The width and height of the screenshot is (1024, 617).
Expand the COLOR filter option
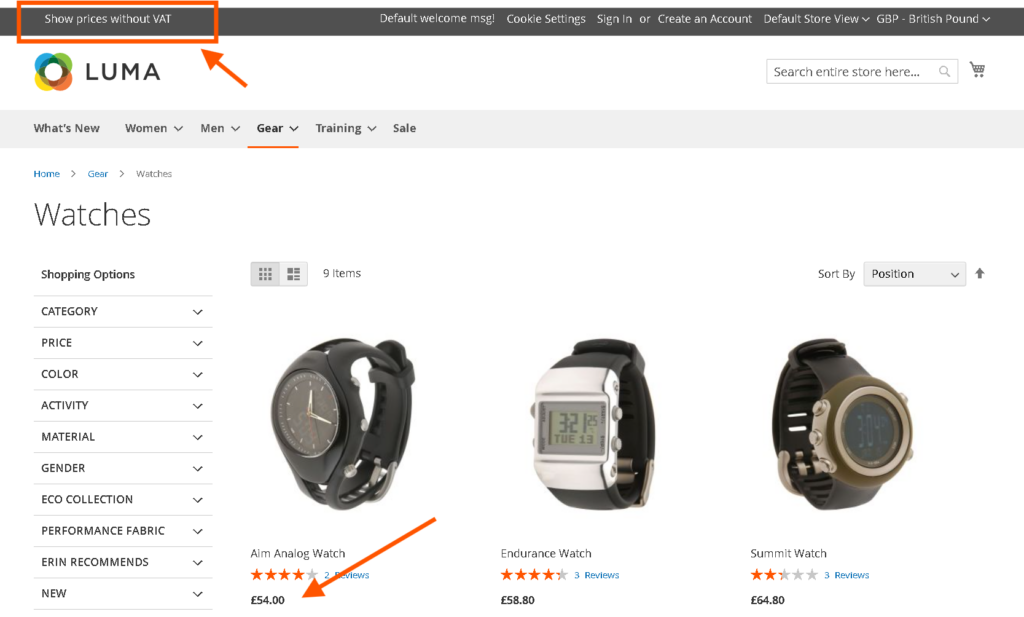[123, 374]
